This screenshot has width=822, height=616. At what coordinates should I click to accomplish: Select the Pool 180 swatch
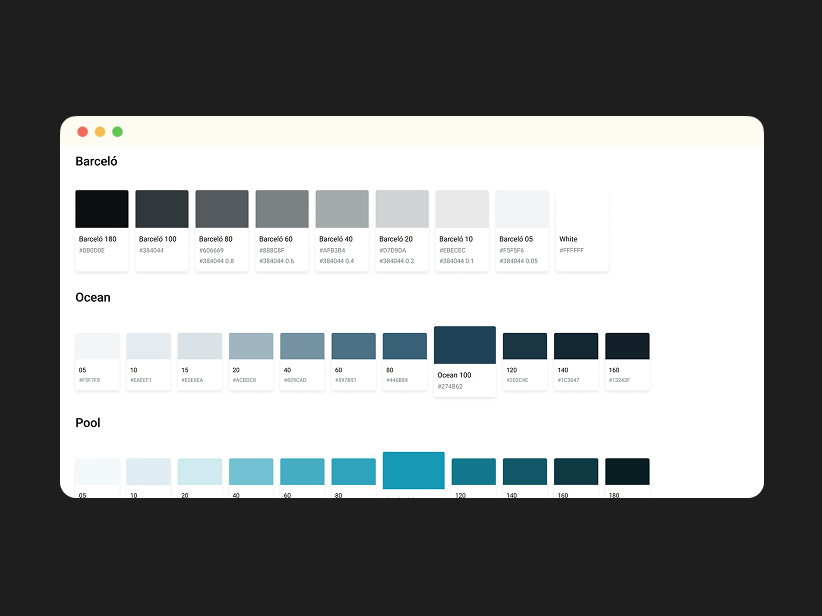click(x=628, y=471)
